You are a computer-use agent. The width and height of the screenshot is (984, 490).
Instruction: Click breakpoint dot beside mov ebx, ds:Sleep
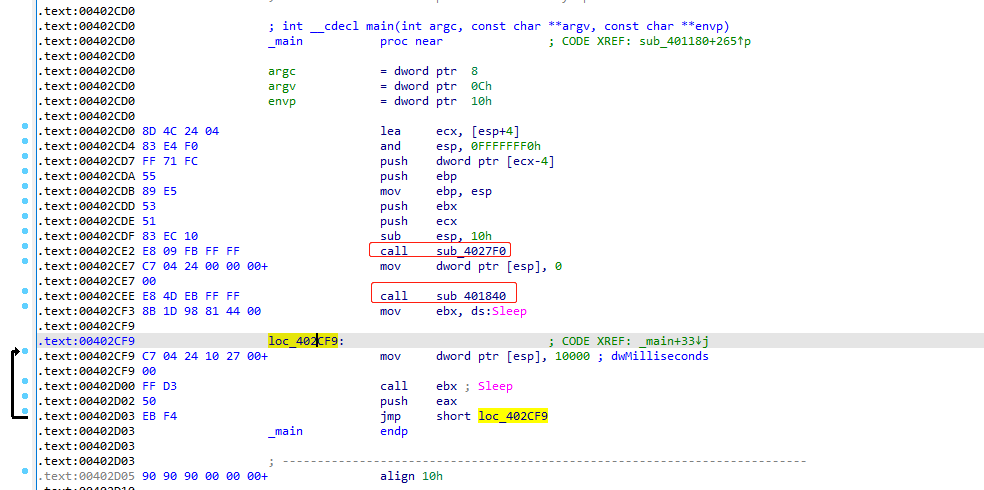coord(25,311)
